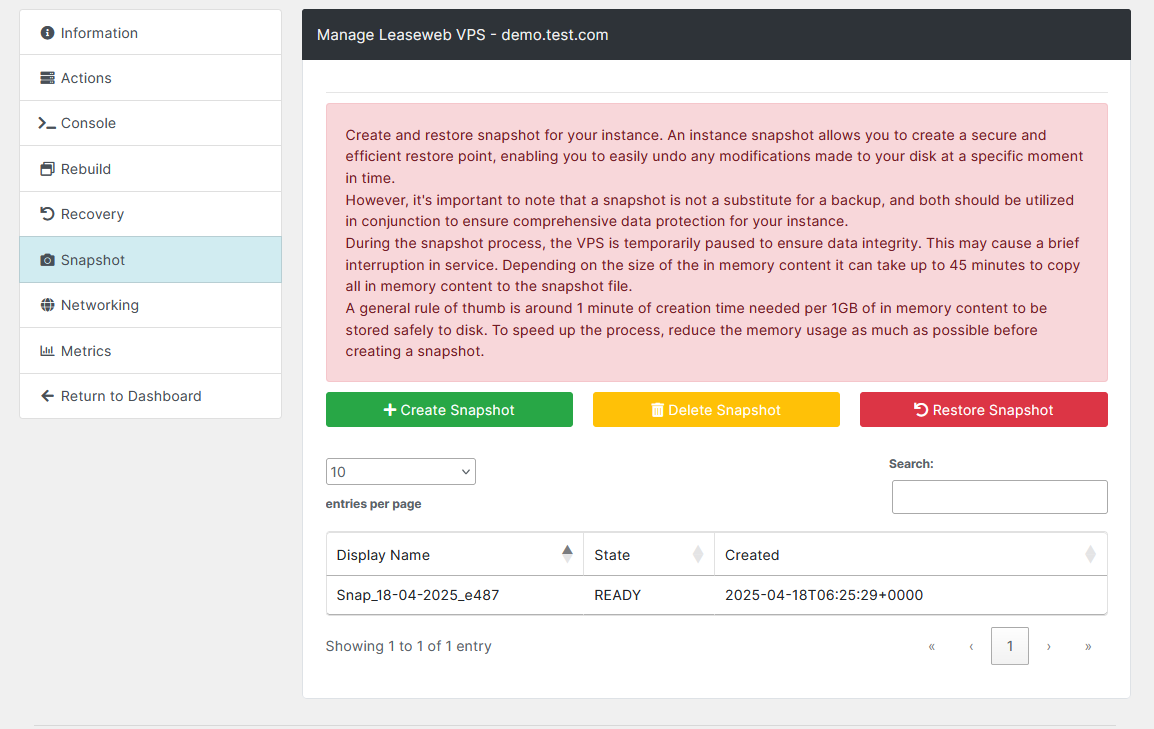The image size is (1154, 729).
Task: Open the Rebuild section
Action: pyautogui.click(x=150, y=169)
